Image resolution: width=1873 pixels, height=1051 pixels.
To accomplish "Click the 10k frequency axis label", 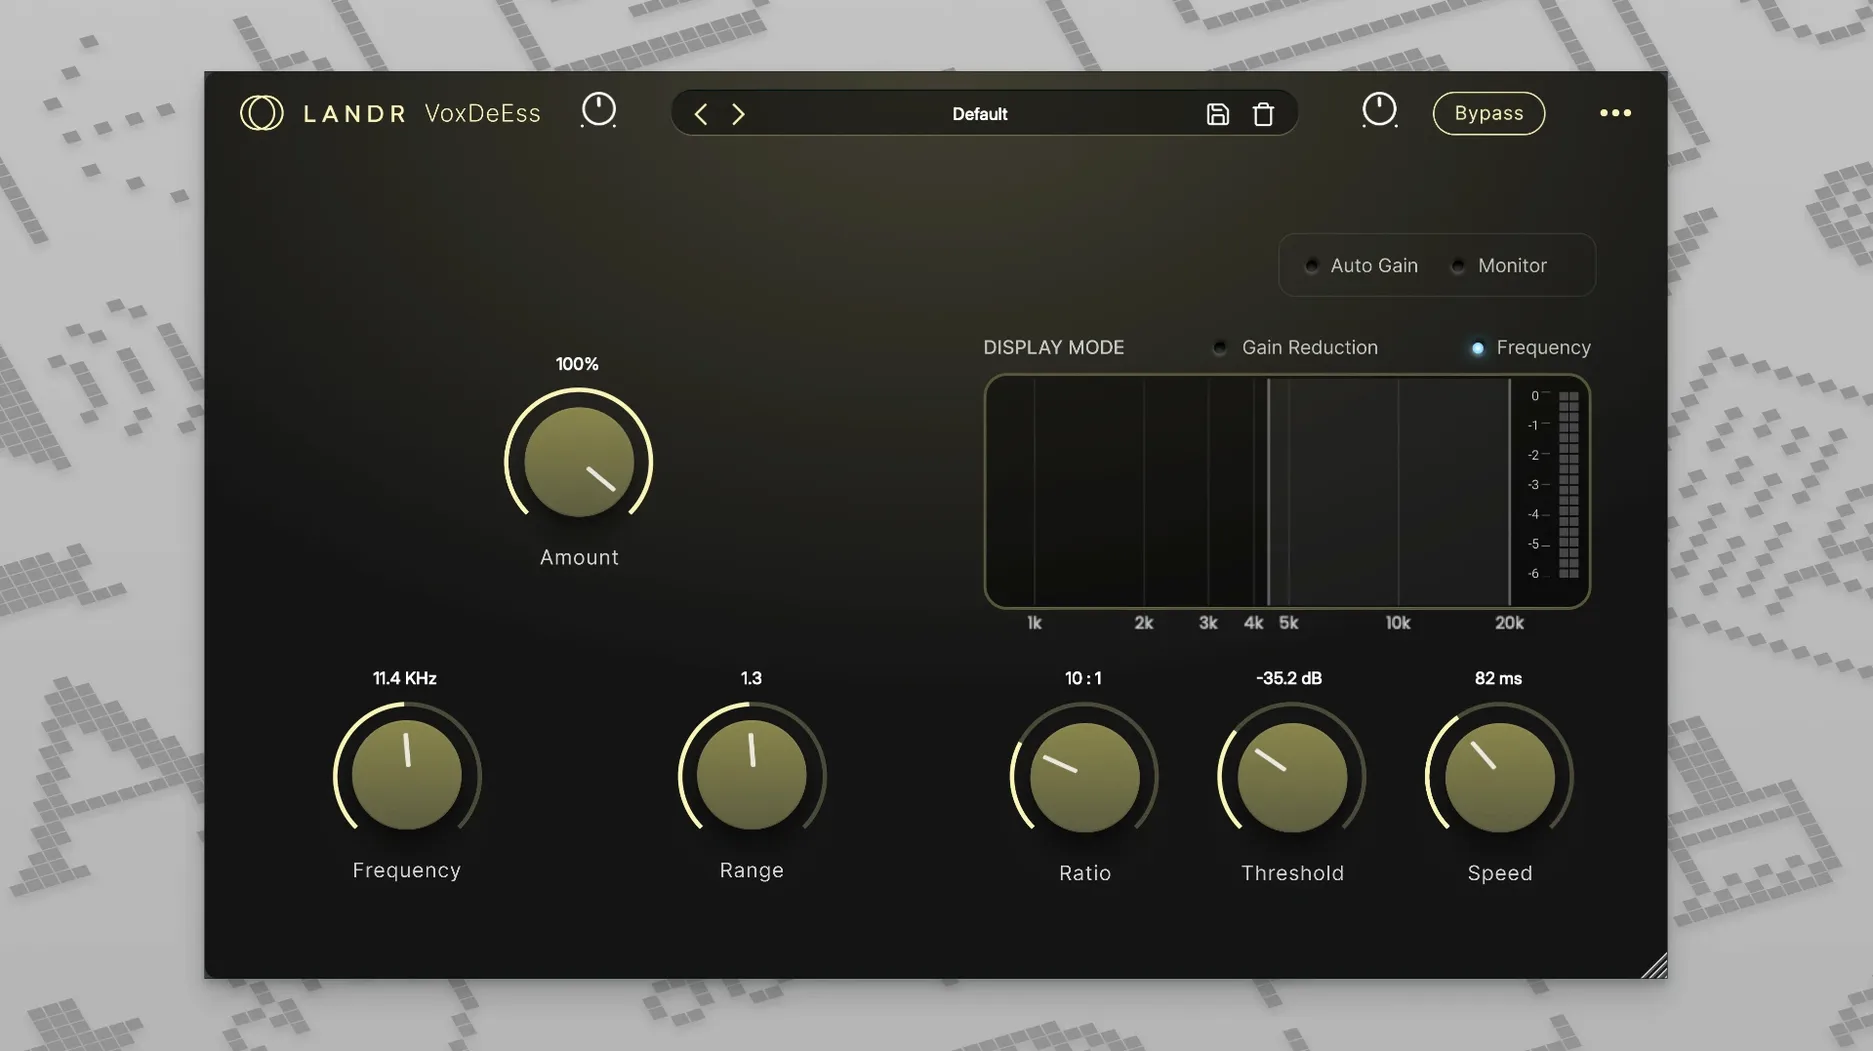I will [x=1397, y=623].
